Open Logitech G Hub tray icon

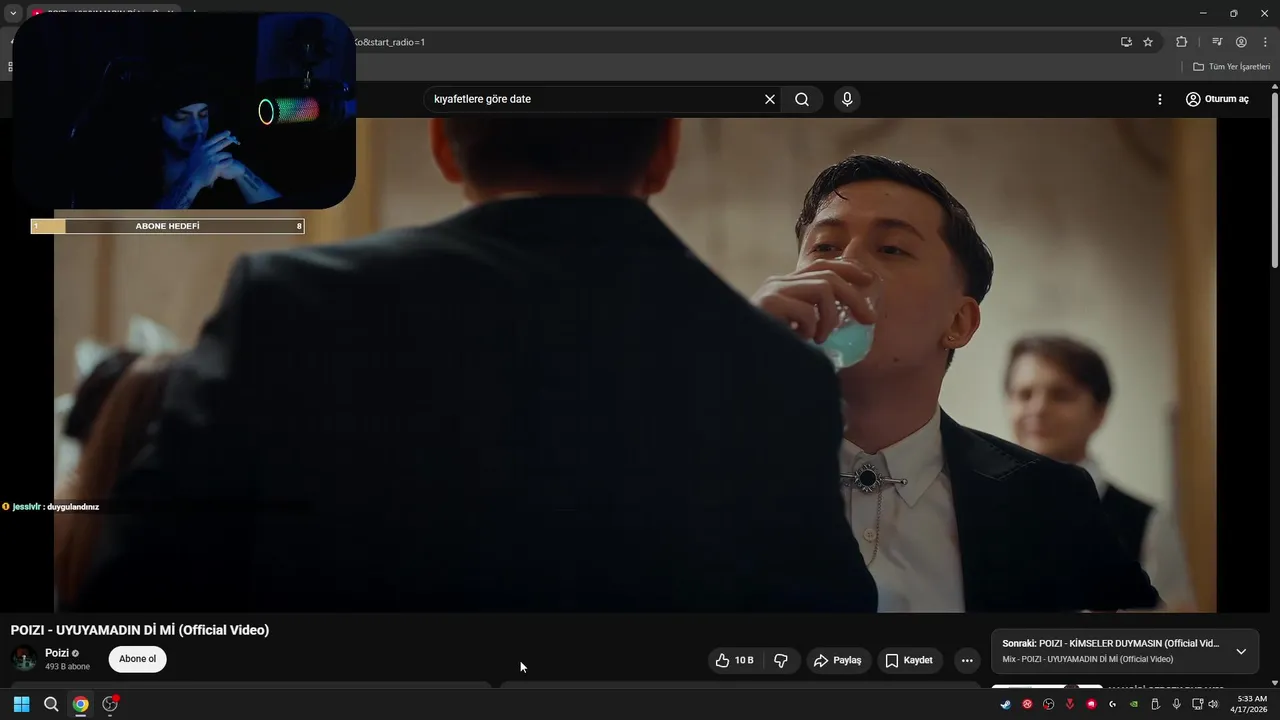(1113, 704)
